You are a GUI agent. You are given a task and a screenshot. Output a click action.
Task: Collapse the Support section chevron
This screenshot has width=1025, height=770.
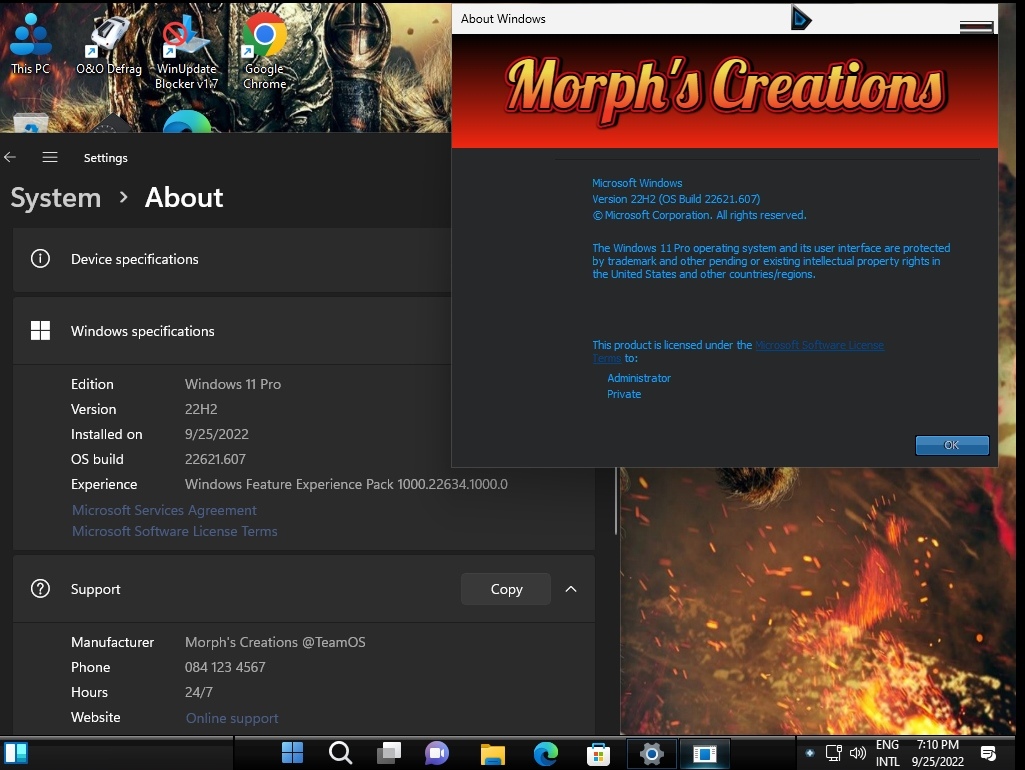point(571,589)
